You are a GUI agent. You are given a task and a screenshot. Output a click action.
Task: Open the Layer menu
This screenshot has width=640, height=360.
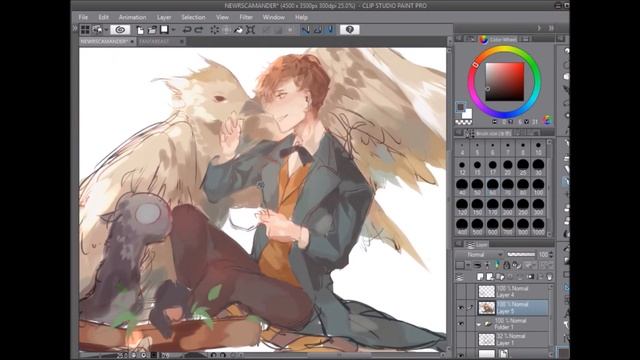coord(164,17)
